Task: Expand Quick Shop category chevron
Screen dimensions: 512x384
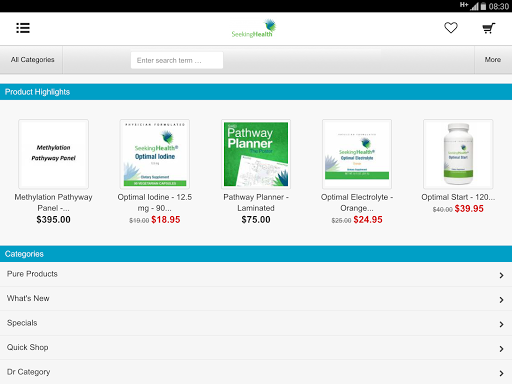Action: pyautogui.click(x=501, y=349)
